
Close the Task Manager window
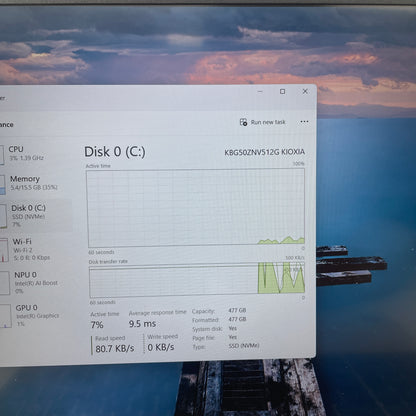[305, 91]
